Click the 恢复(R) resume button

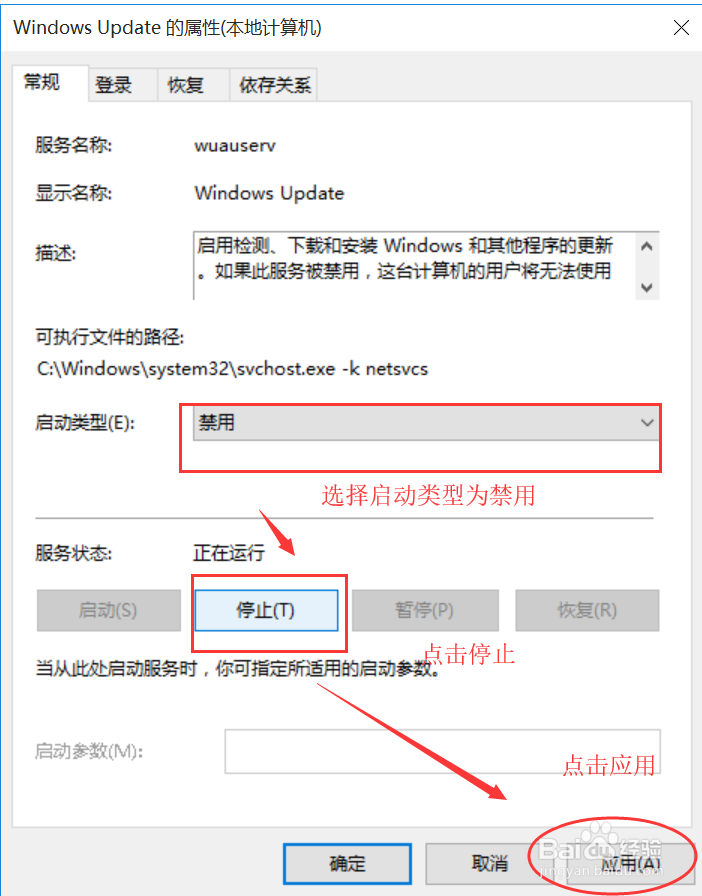(x=587, y=610)
